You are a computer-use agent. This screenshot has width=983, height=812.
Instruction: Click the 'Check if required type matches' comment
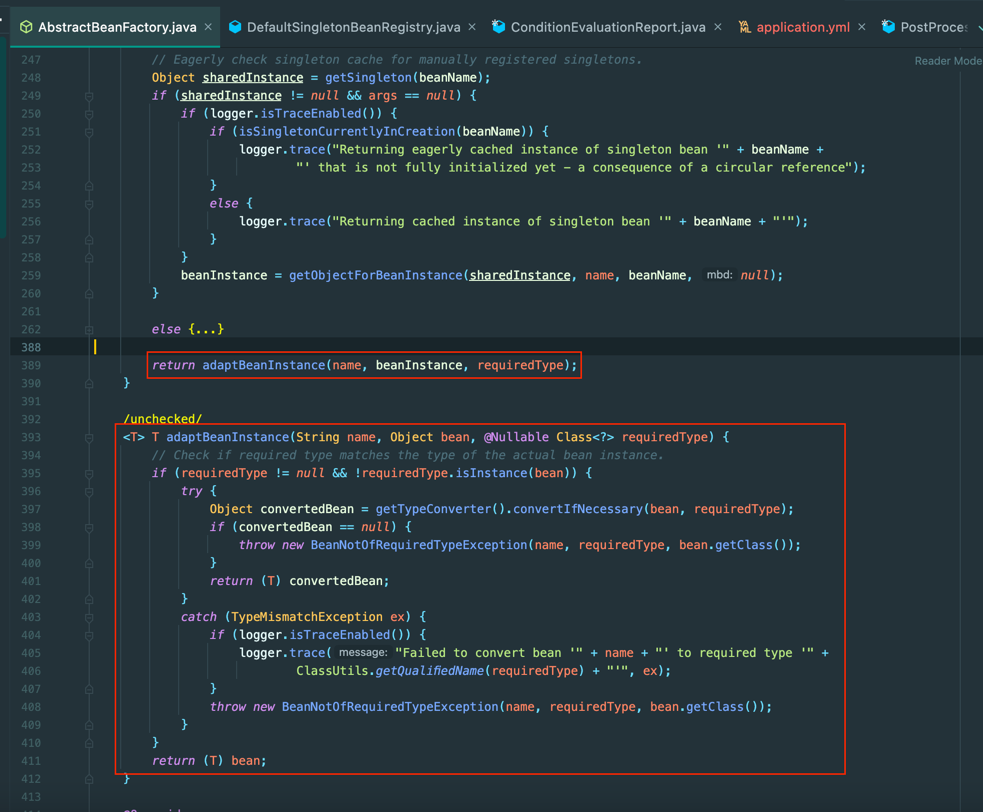pos(407,455)
